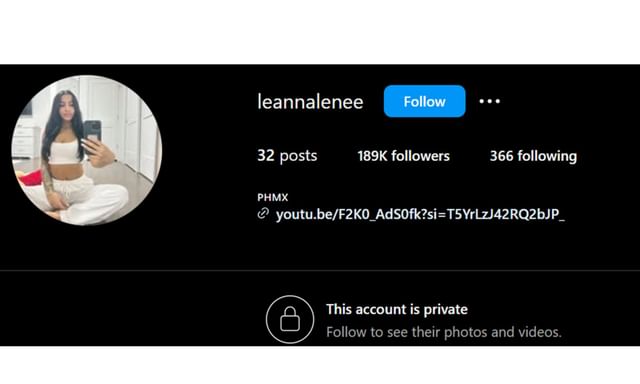640x384 pixels.
Task: Click the number 32 in the posts stat
Action: [266, 155]
